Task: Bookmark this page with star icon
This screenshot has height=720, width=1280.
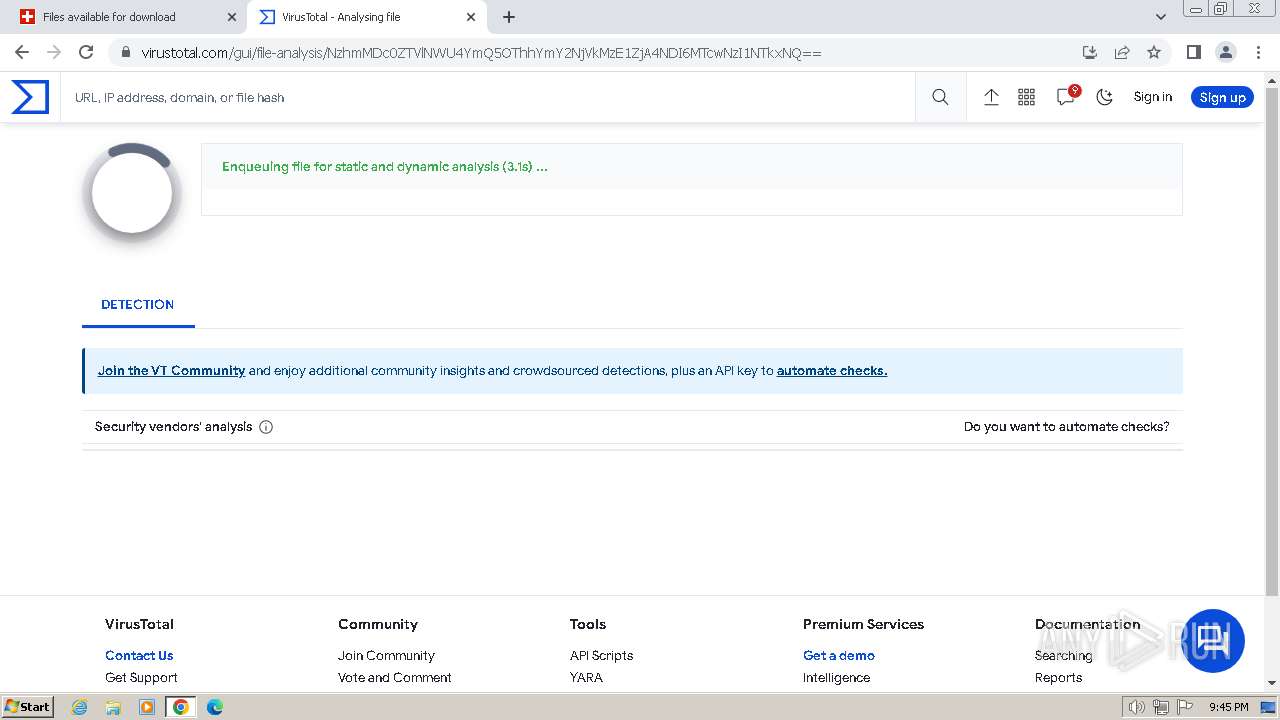Action: 1154,52
